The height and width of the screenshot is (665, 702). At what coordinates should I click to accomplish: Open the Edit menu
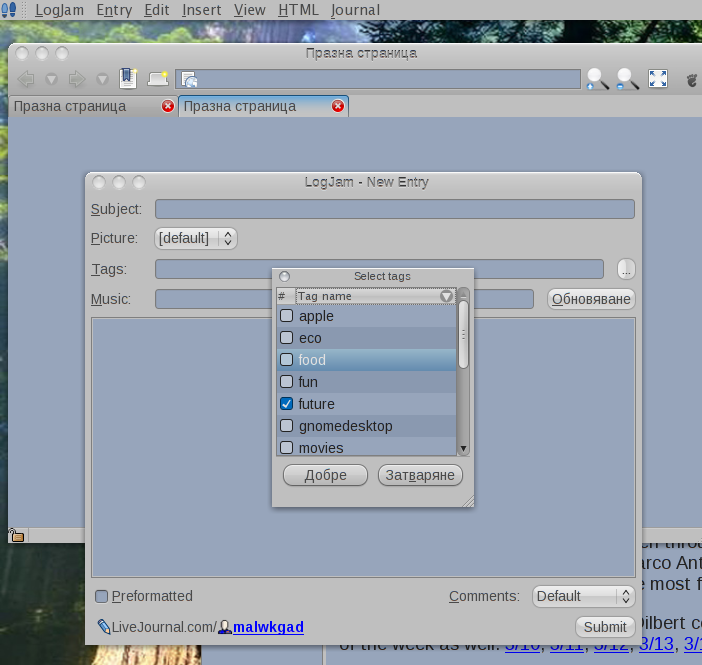click(x=157, y=10)
